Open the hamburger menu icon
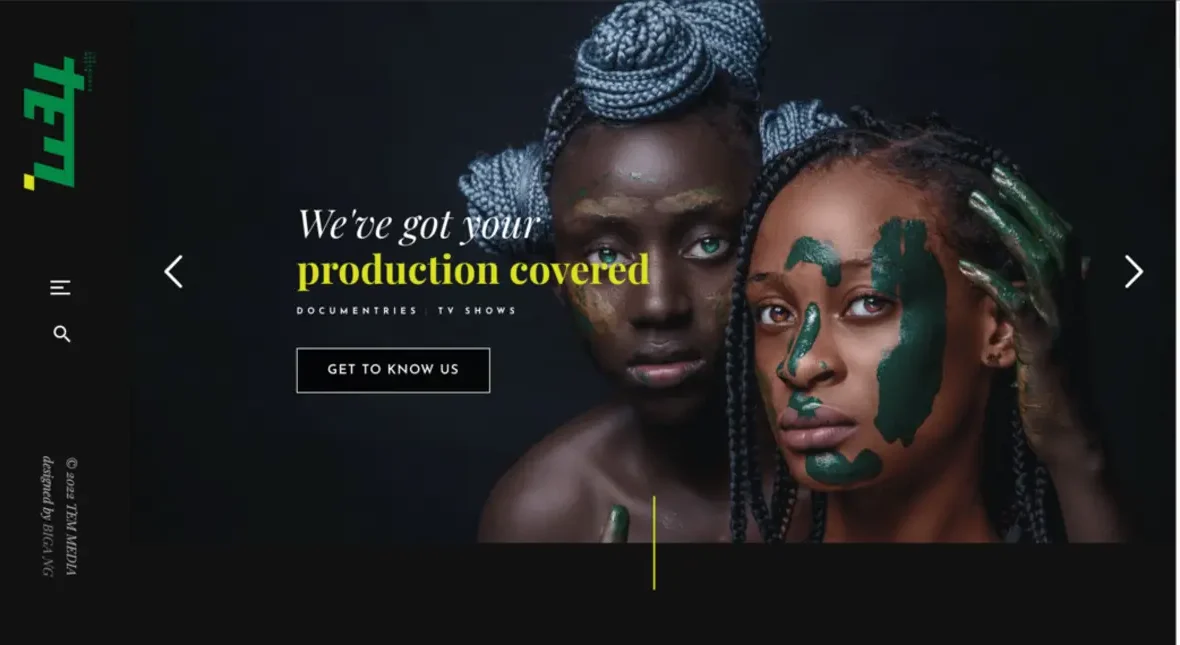 tap(60, 288)
